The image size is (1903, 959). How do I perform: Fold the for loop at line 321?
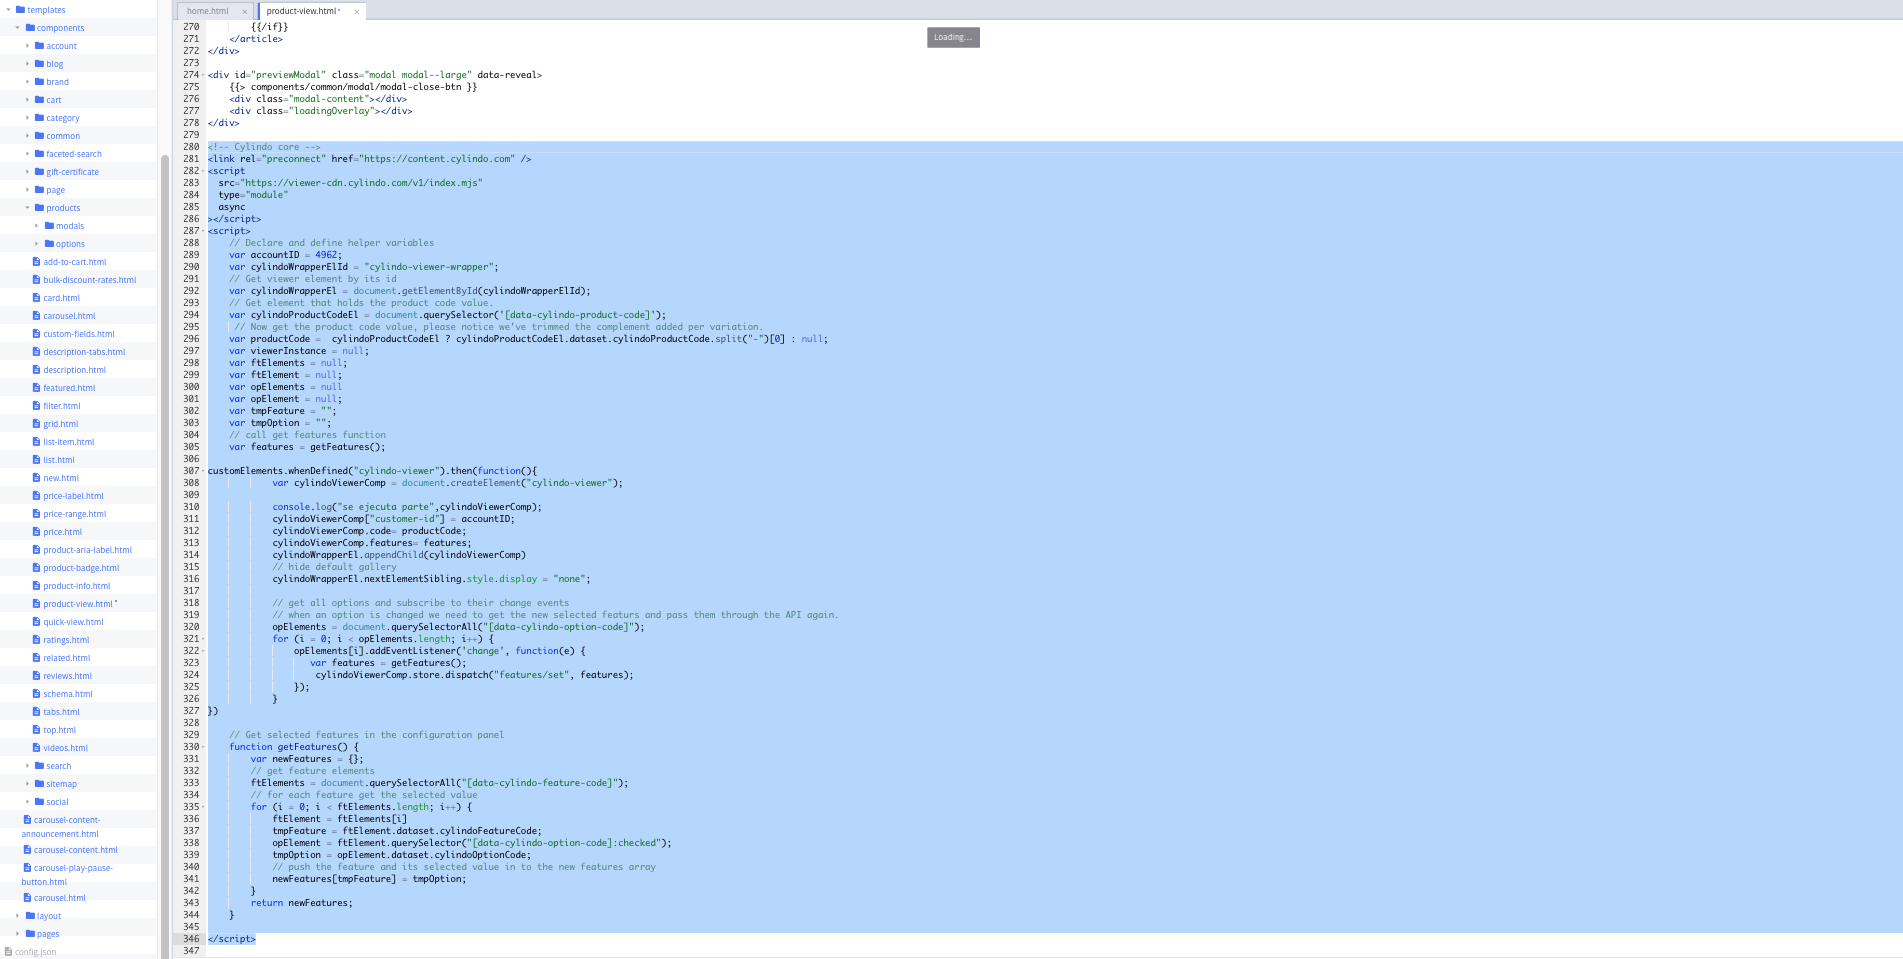(204, 639)
